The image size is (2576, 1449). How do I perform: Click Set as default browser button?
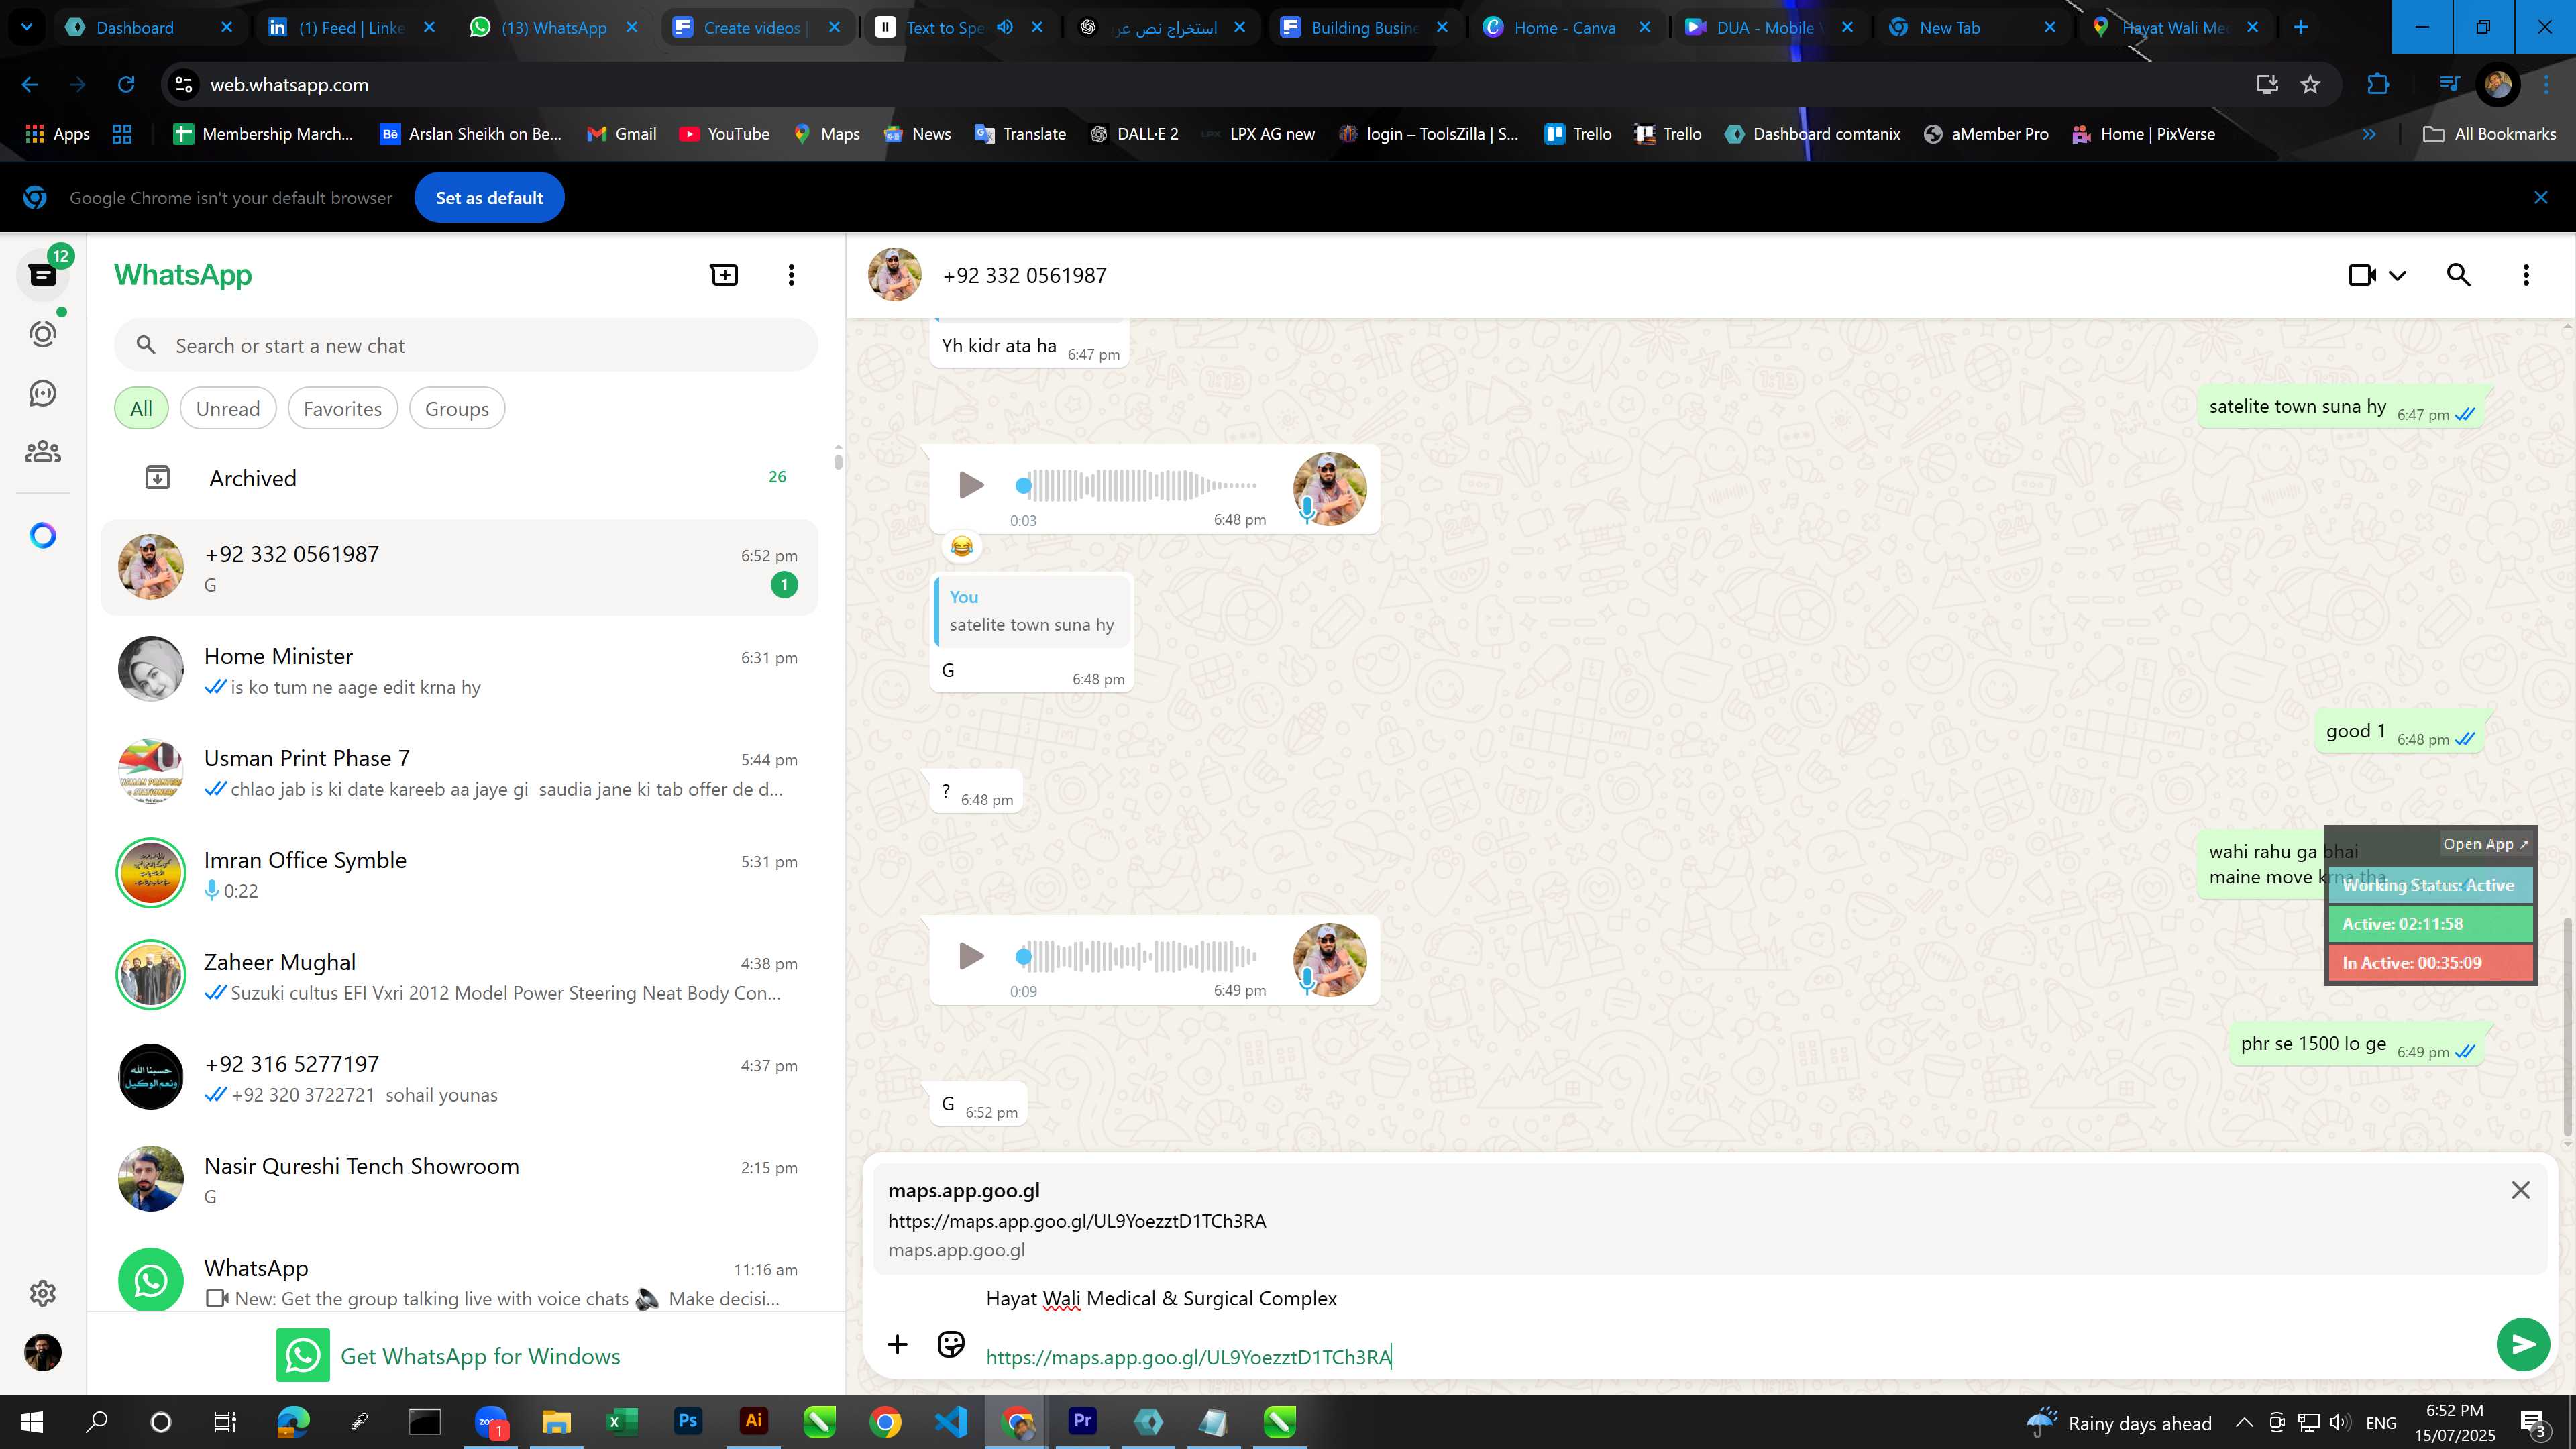pyautogui.click(x=489, y=198)
